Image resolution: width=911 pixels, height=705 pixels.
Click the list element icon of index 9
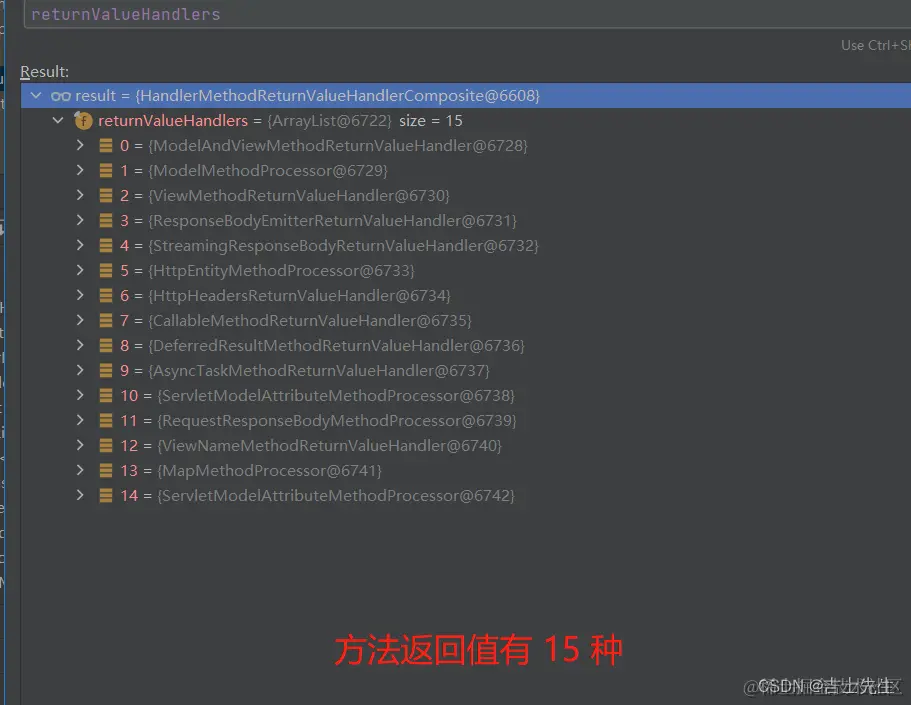point(106,370)
